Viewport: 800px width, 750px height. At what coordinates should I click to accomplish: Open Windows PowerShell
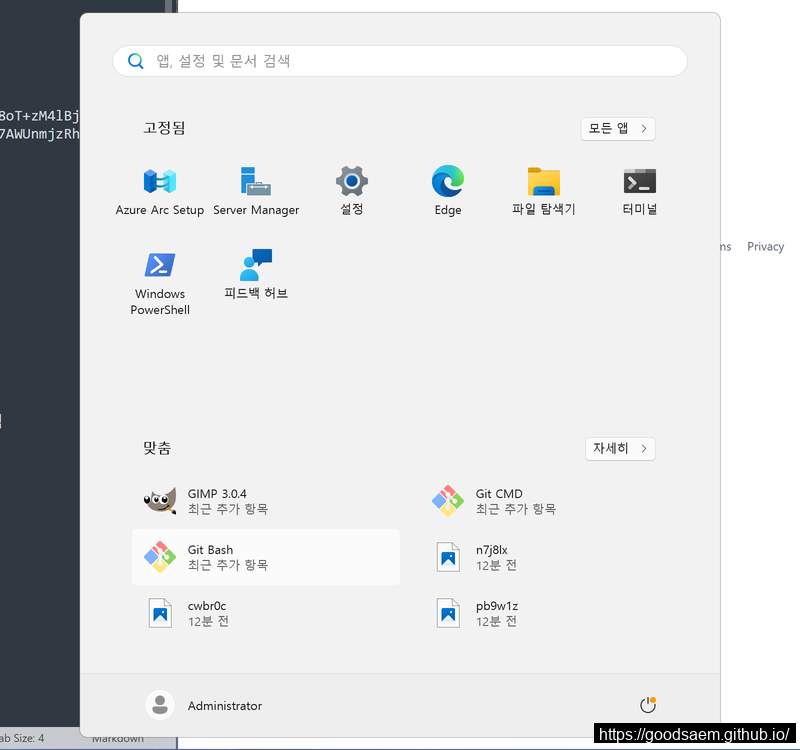(x=160, y=283)
